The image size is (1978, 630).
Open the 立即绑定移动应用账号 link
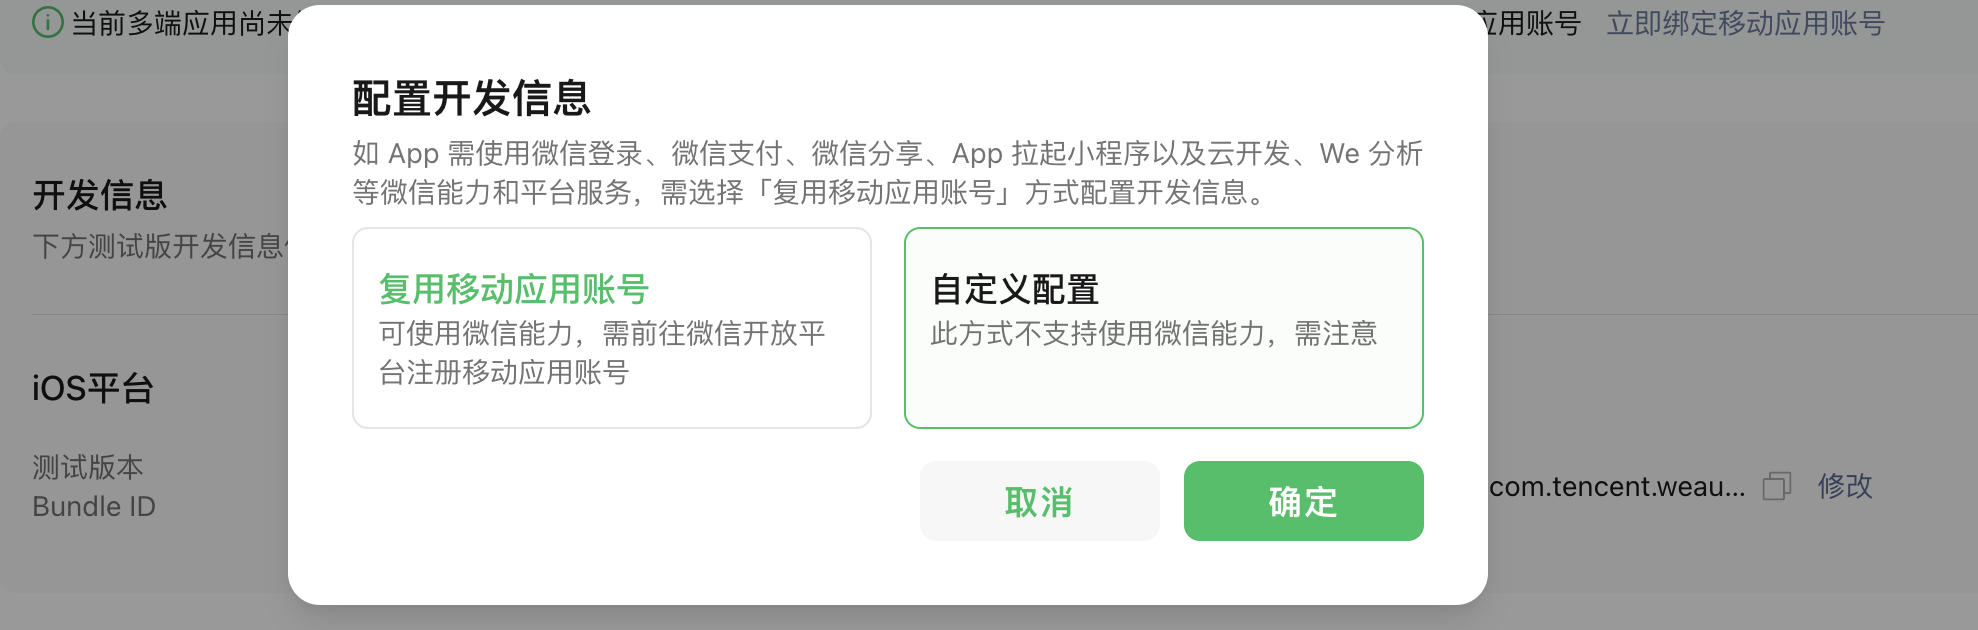(1746, 23)
